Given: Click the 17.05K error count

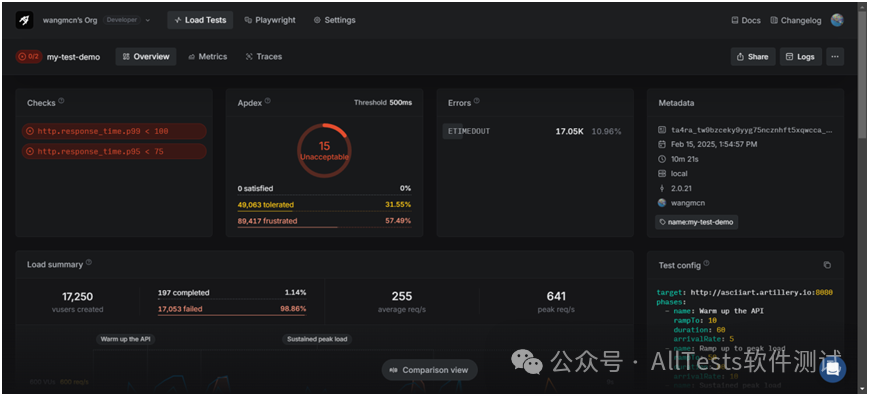Looking at the screenshot, I should (x=569, y=132).
